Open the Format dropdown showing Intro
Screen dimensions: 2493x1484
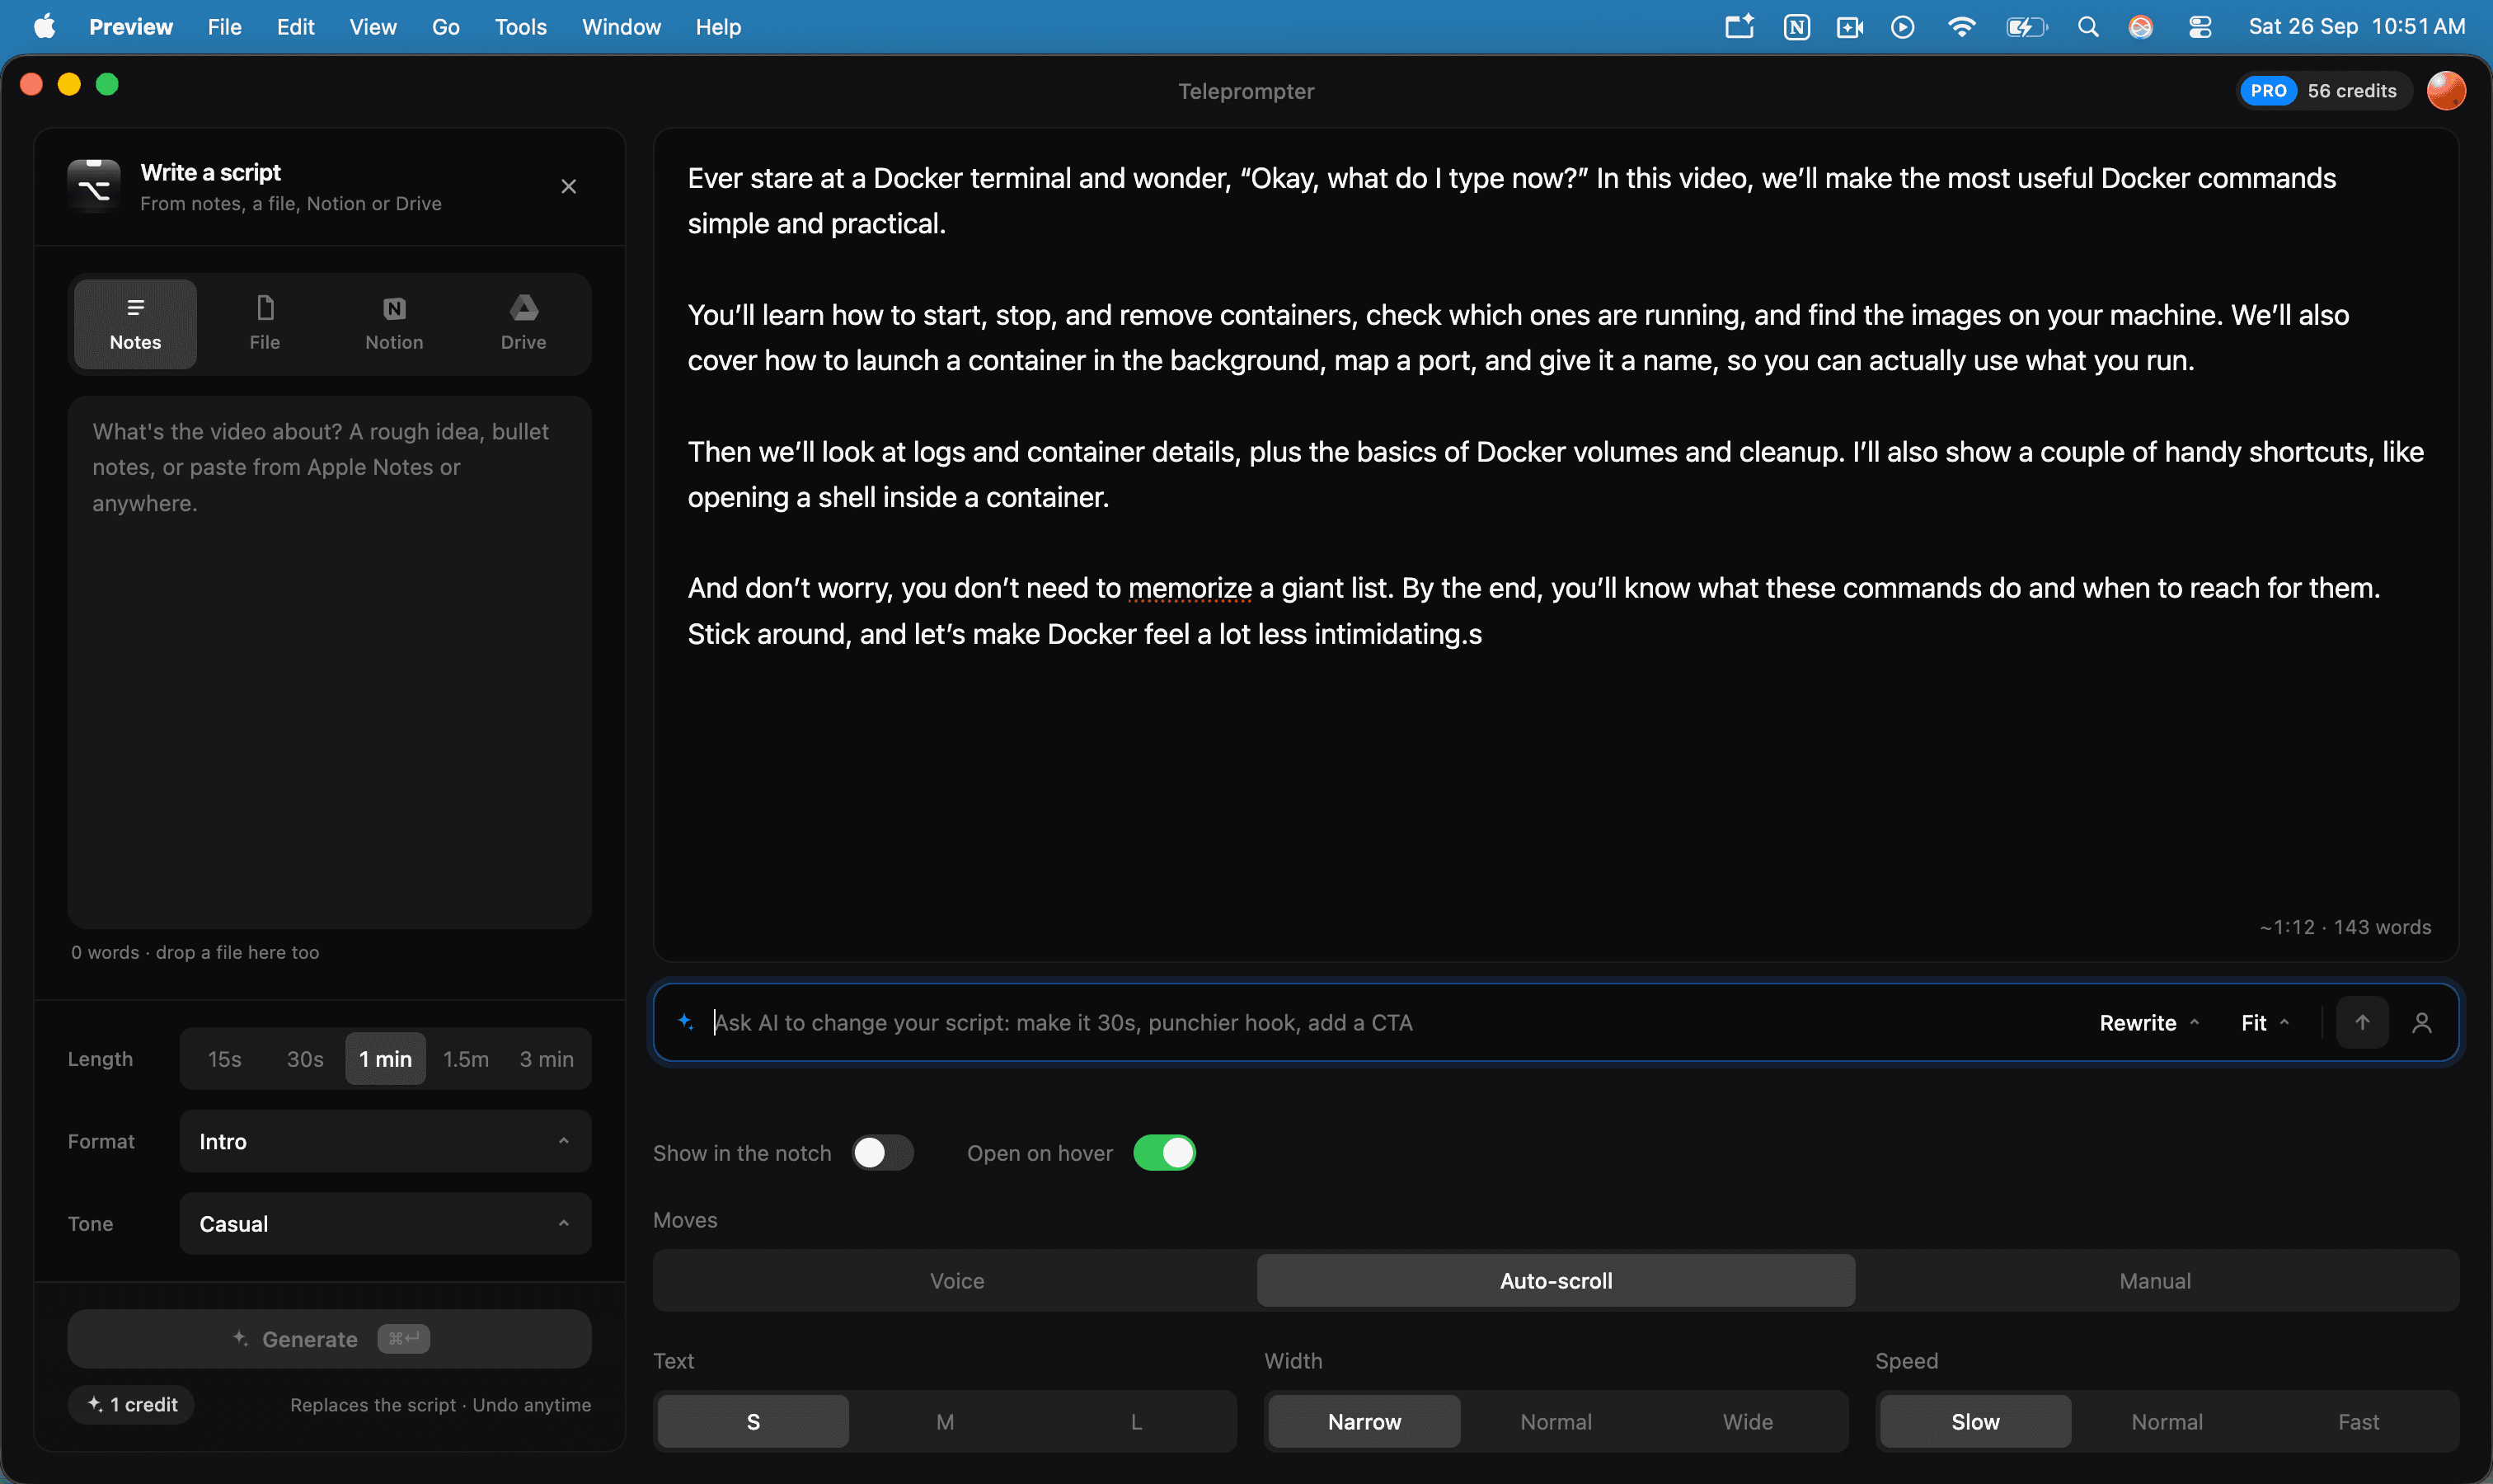385,1141
